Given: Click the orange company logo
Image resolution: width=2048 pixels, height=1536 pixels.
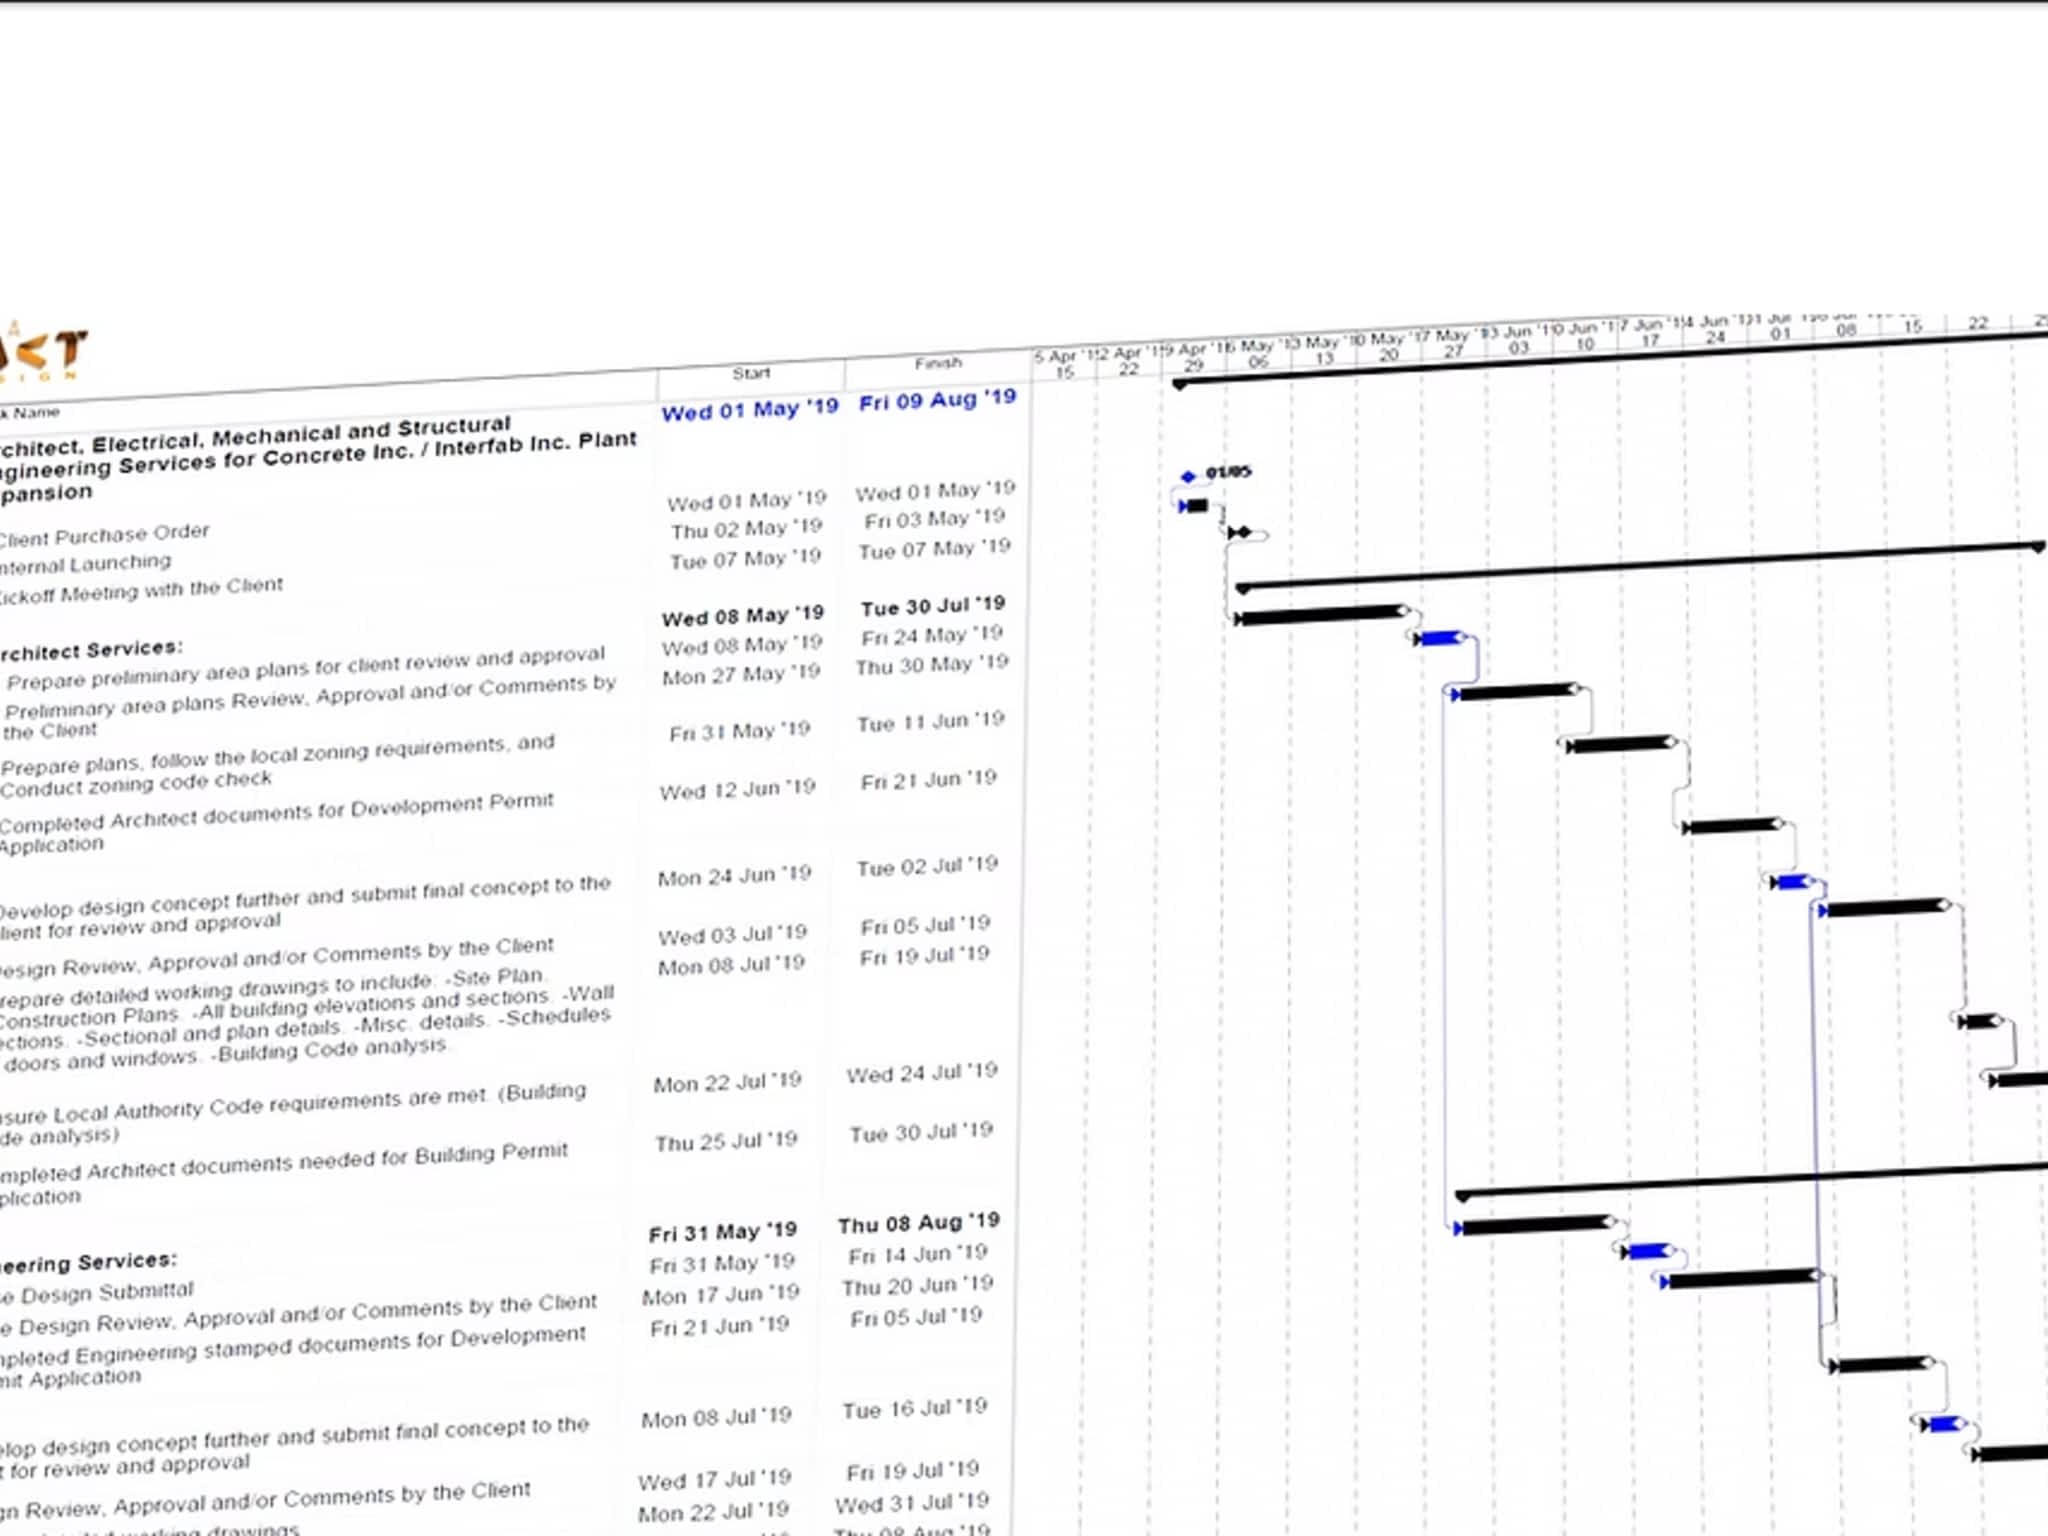Looking at the screenshot, I should (x=42, y=354).
